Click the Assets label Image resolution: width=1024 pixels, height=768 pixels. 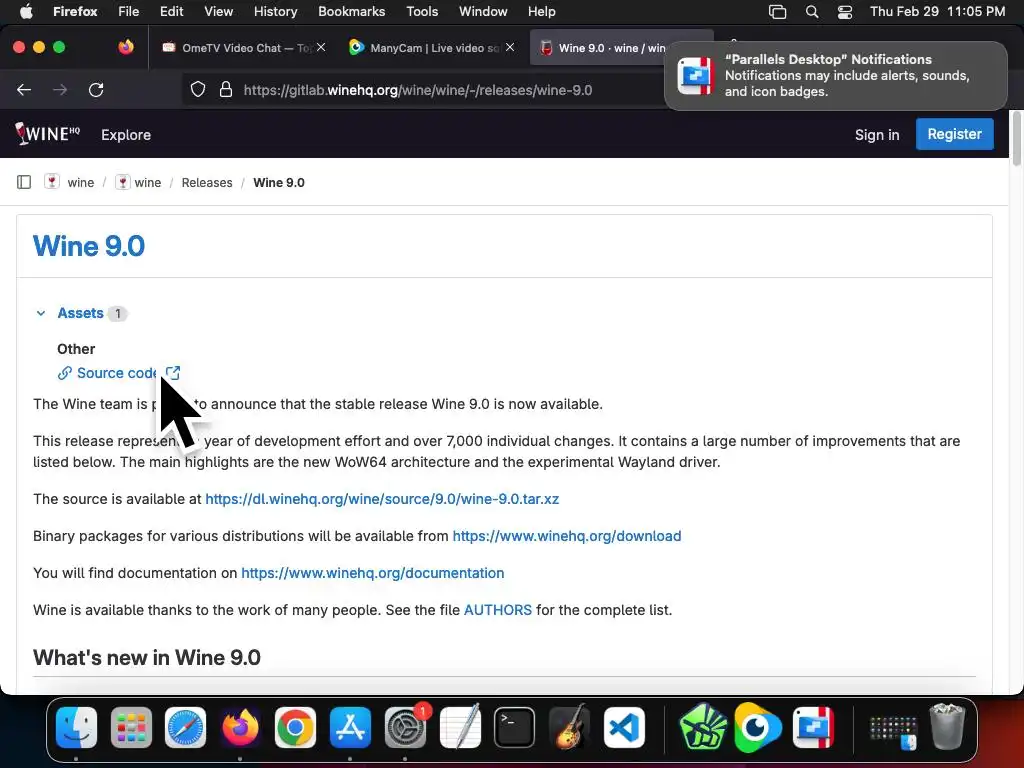pos(80,313)
